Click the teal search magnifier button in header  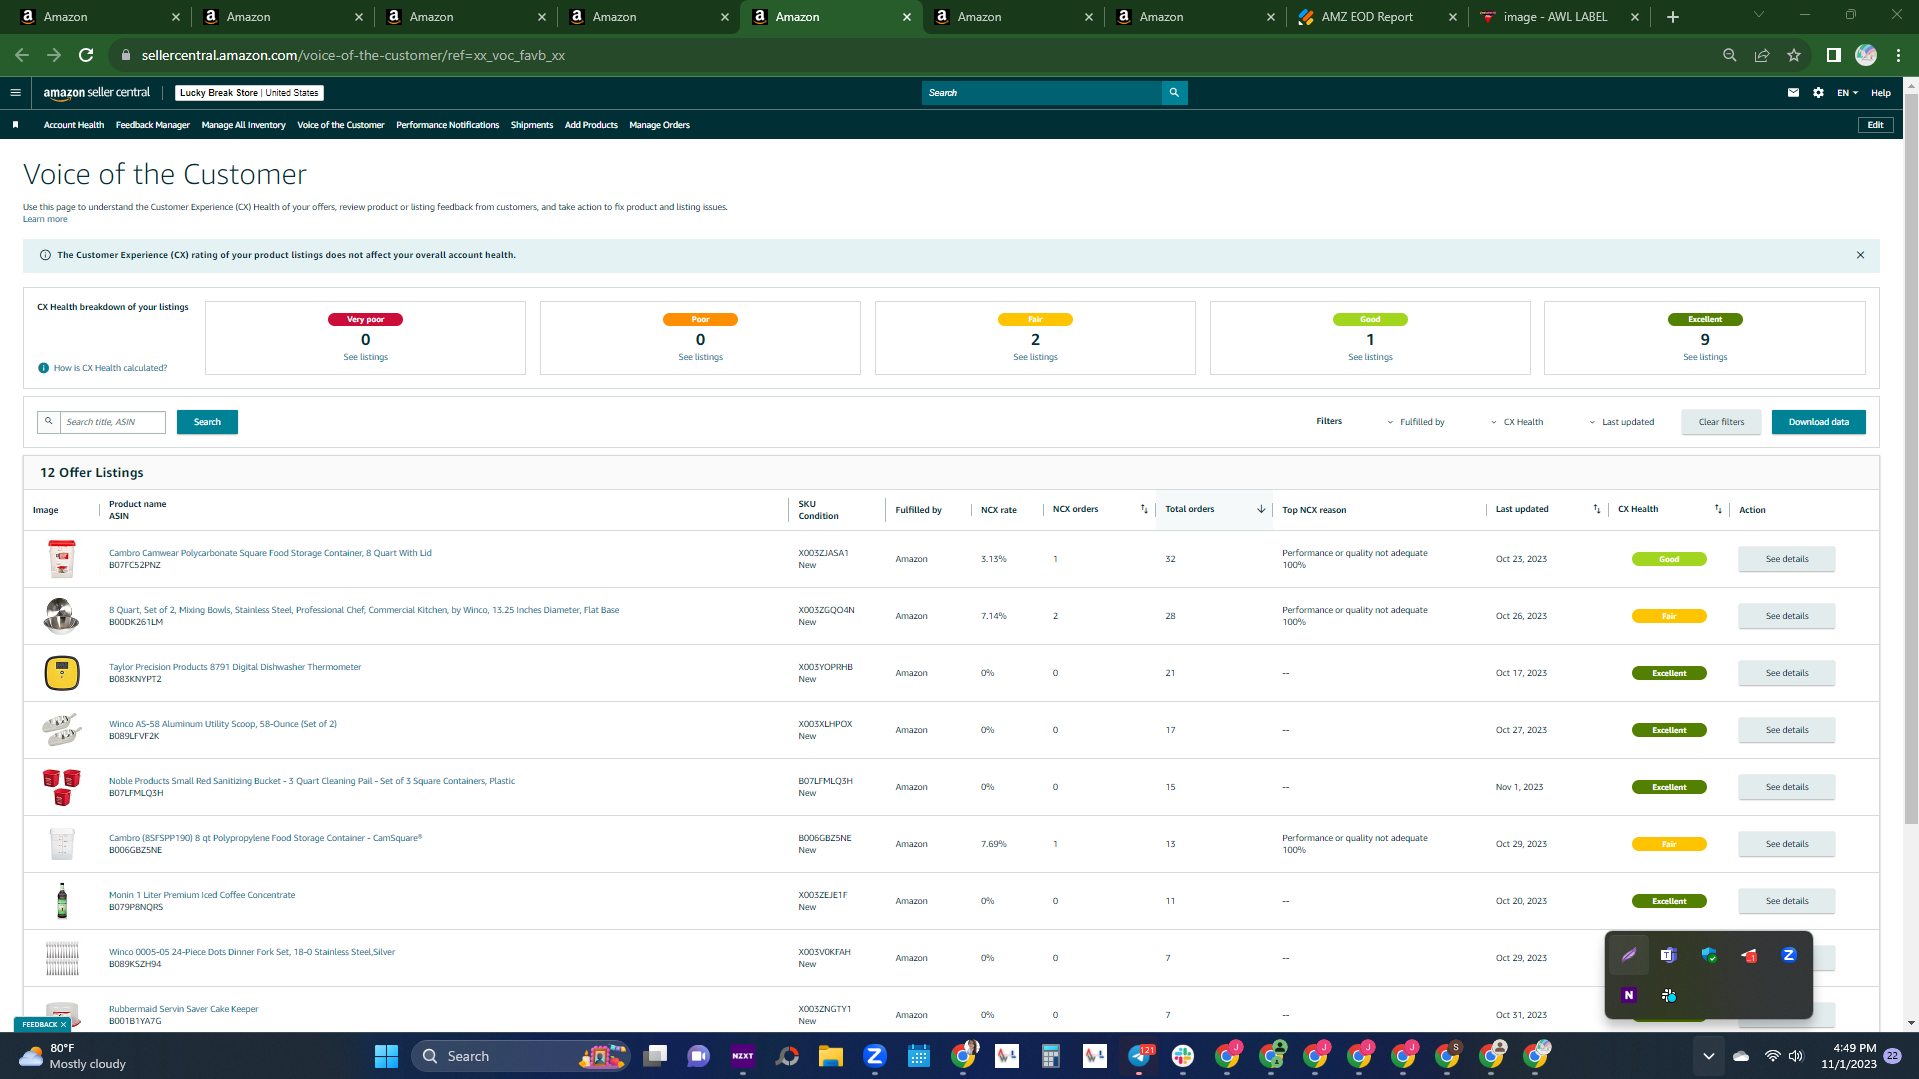1174,93
